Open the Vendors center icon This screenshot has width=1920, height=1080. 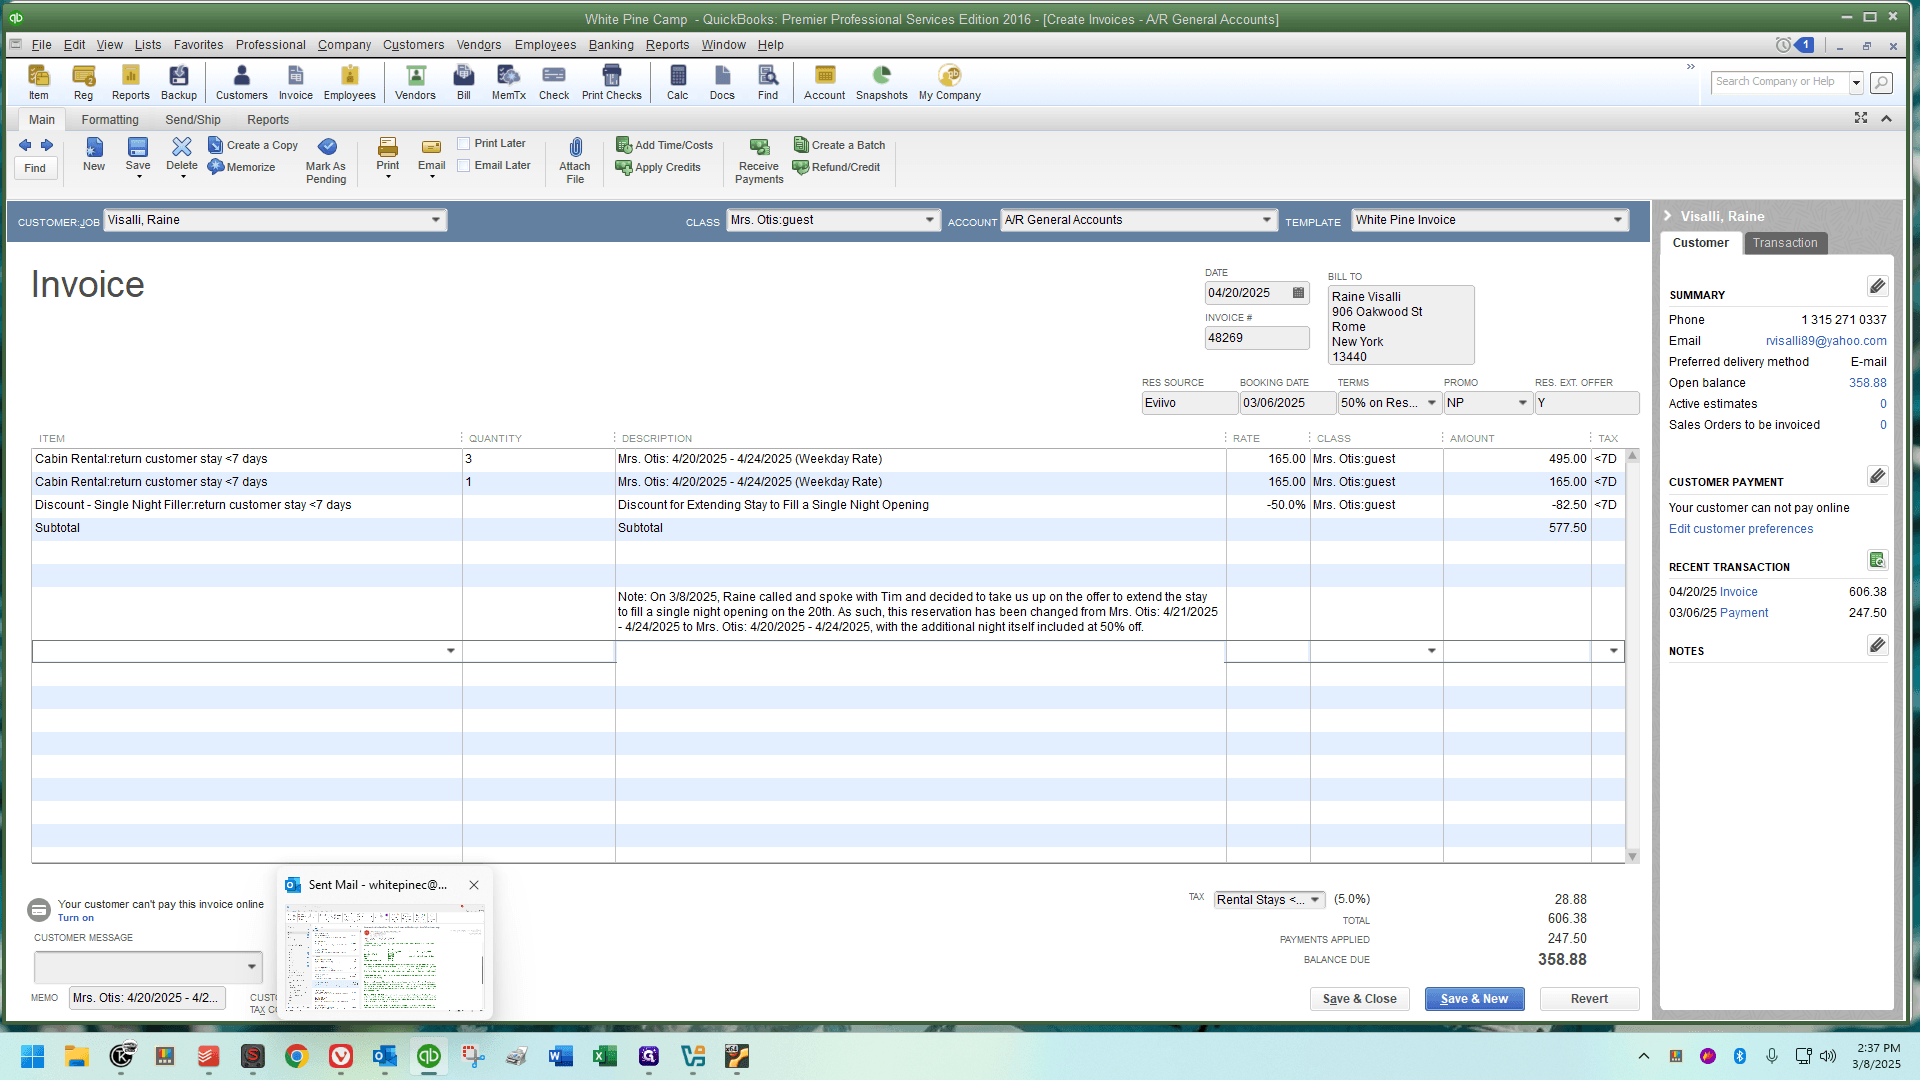pyautogui.click(x=415, y=82)
